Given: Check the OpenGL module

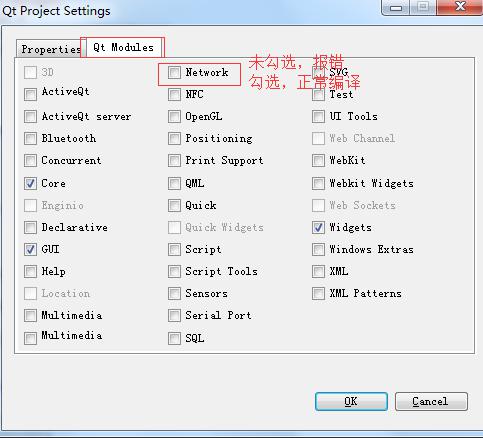Looking at the screenshot, I should tap(174, 117).
